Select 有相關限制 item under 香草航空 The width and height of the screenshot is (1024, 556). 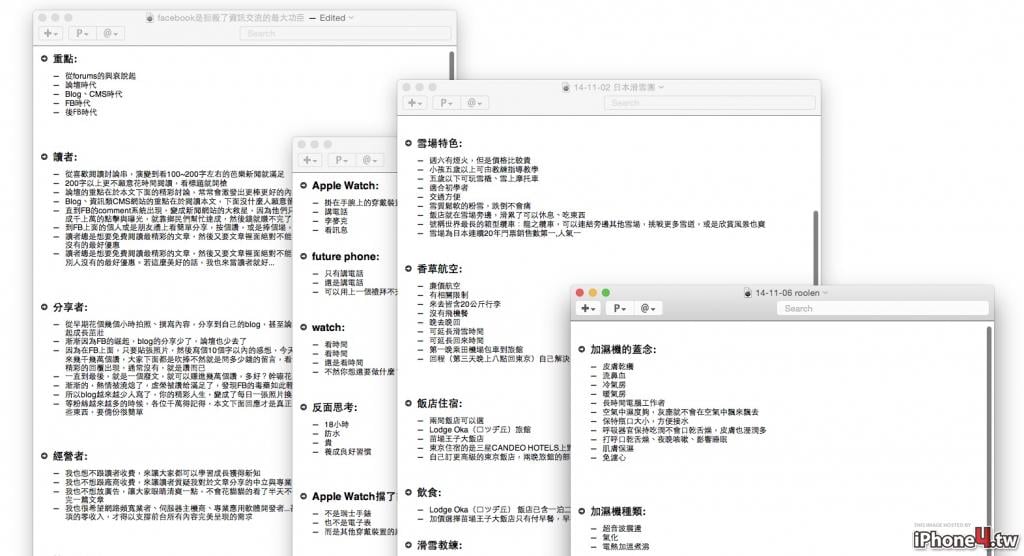449,295
